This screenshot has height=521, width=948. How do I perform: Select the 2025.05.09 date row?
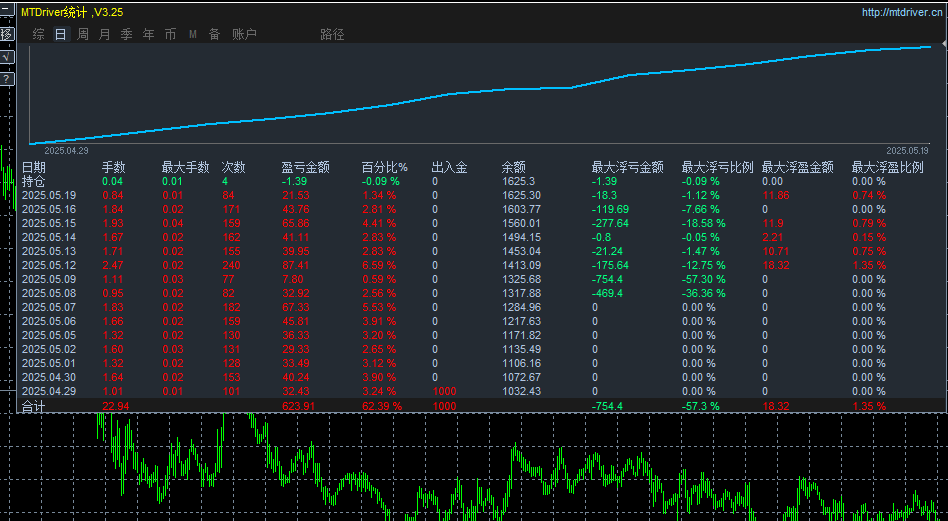pyautogui.click(x=49, y=279)
